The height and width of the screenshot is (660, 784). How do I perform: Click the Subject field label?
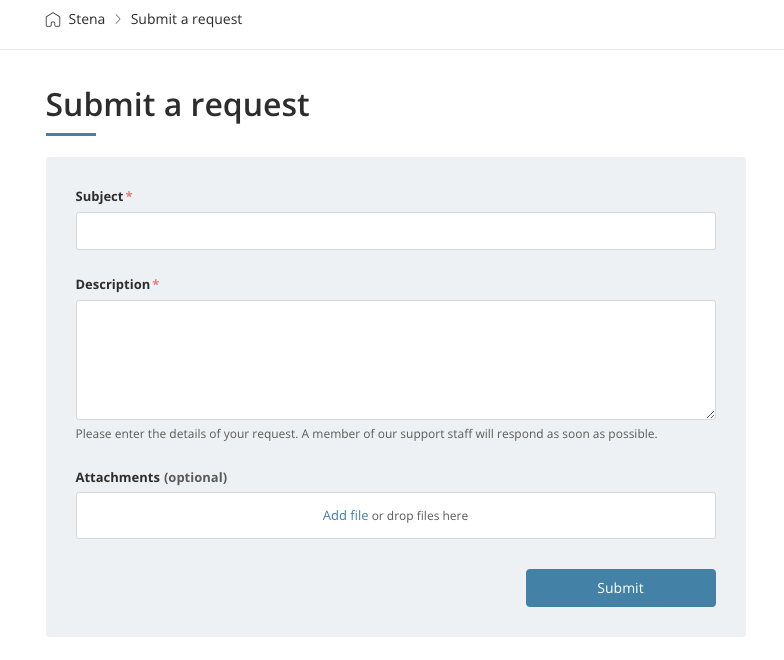pos(99,197)
